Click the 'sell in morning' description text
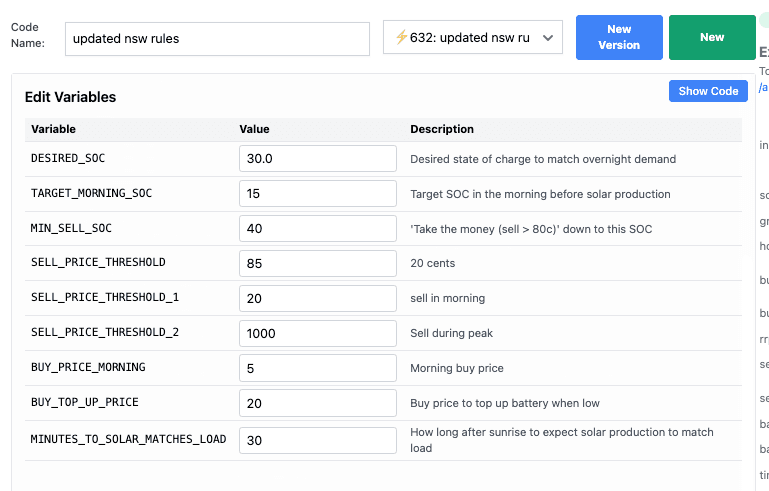 click(x=448, y=298)
